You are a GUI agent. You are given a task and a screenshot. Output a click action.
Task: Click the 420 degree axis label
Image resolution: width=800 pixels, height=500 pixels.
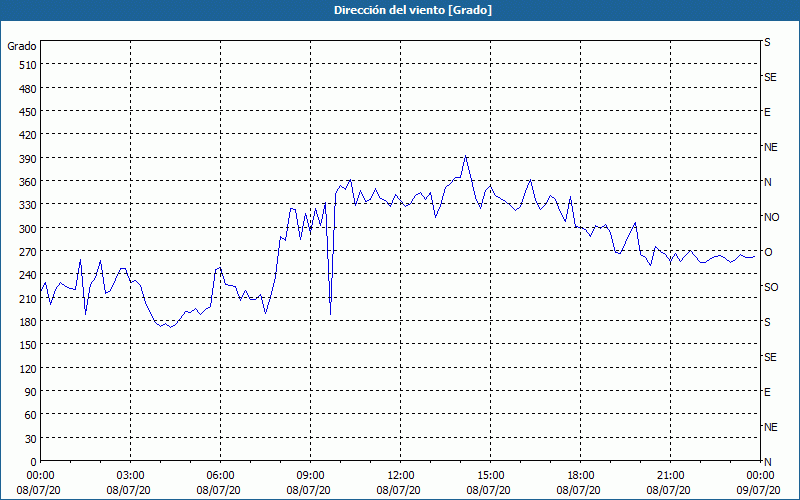point(29,135)
